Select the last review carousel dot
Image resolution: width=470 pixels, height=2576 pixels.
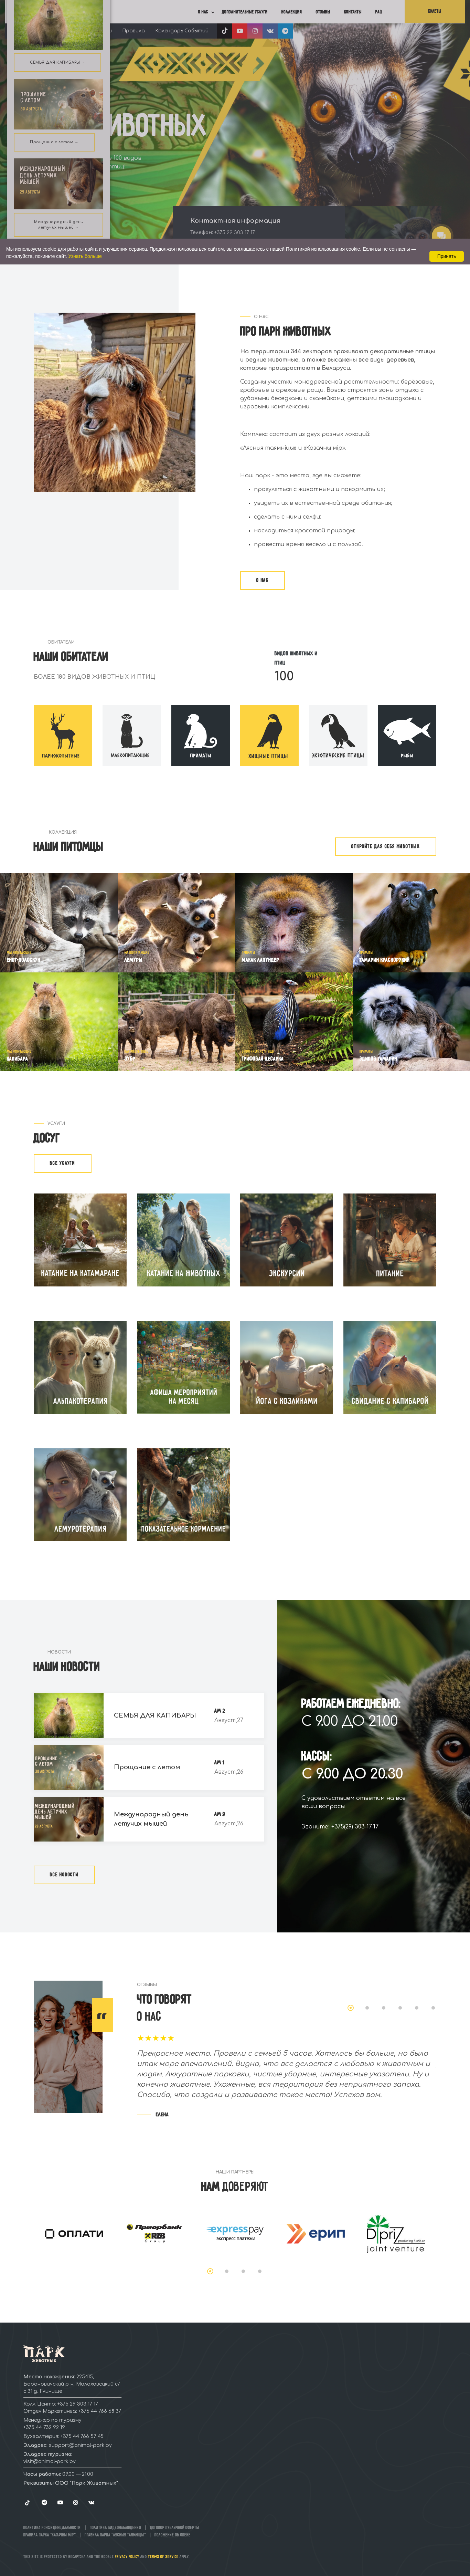coord(432,2007)
